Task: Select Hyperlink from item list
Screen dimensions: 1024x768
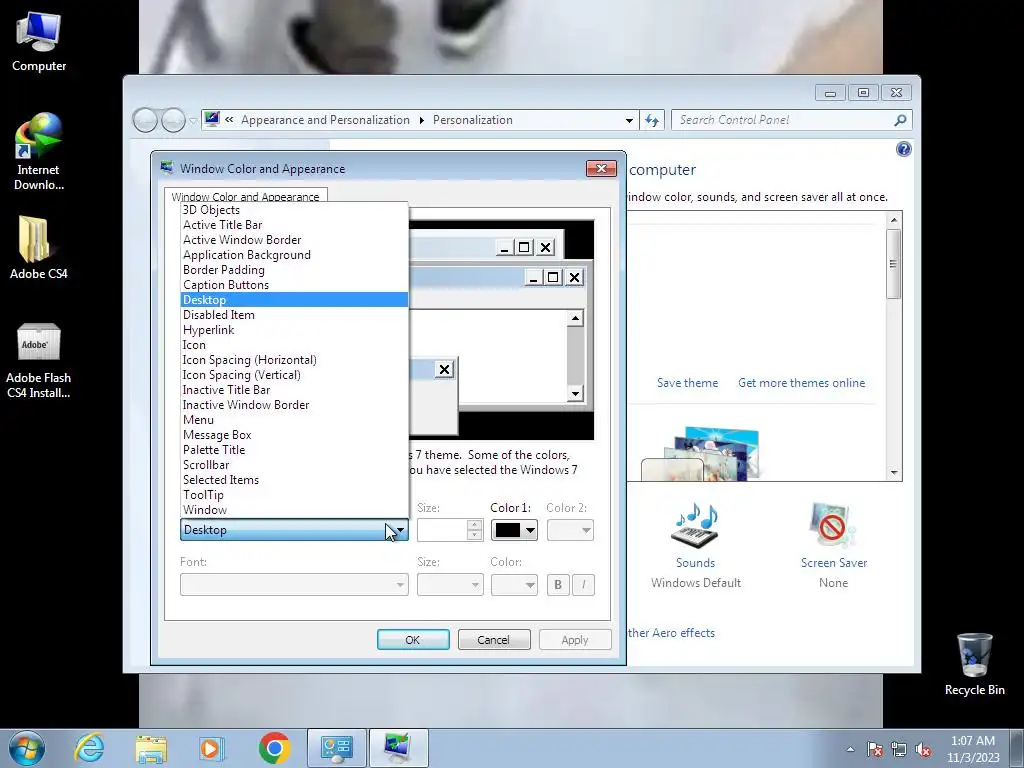Action: [x=294, y=330]
